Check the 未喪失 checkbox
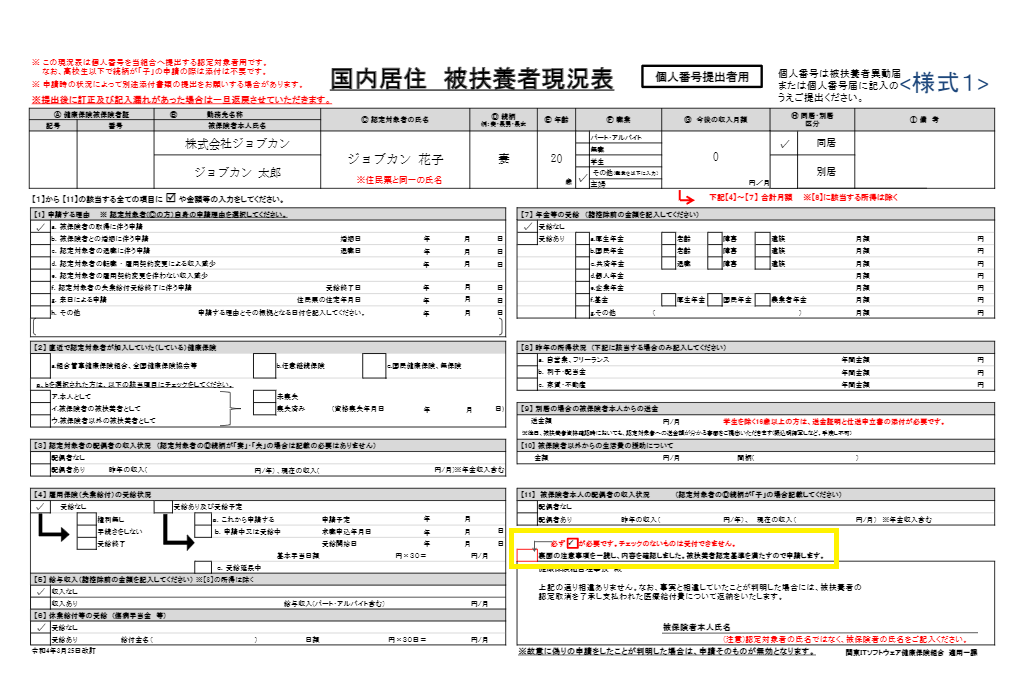 pos(264,395)
